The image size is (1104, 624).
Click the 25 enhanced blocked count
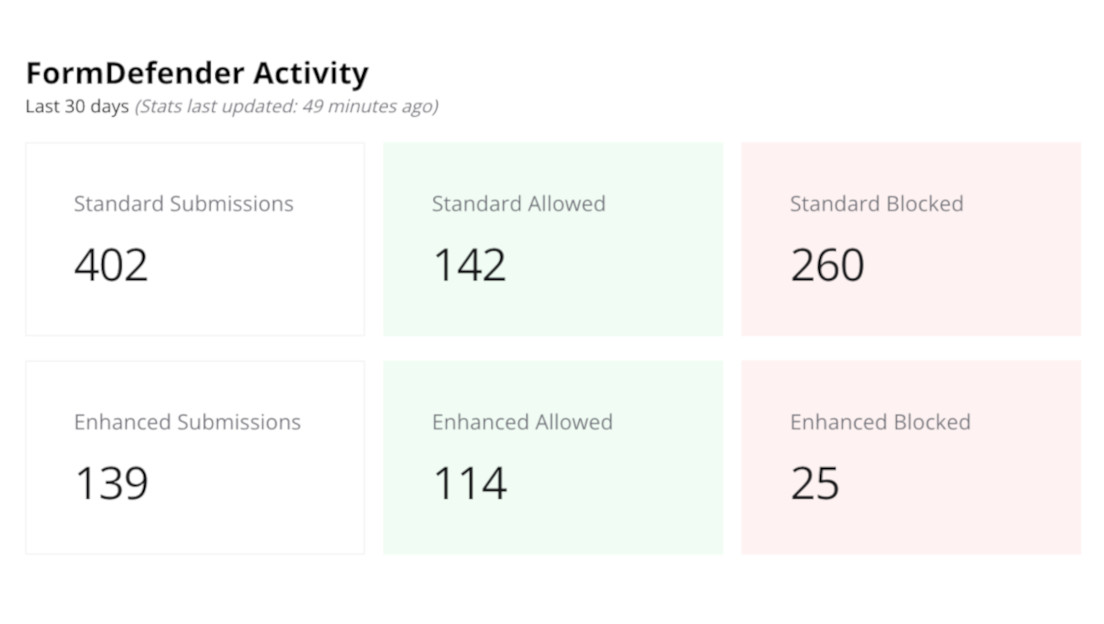pos(814,483)
